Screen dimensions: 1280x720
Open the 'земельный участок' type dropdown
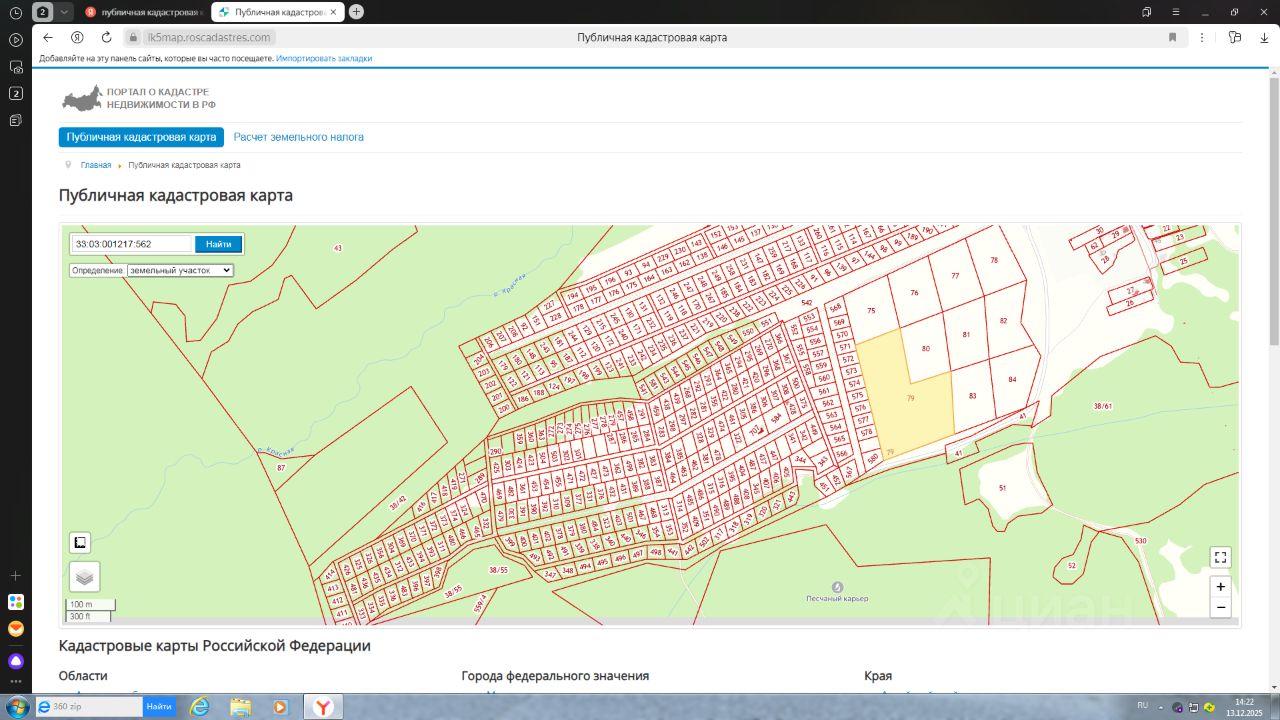point(180,270)
